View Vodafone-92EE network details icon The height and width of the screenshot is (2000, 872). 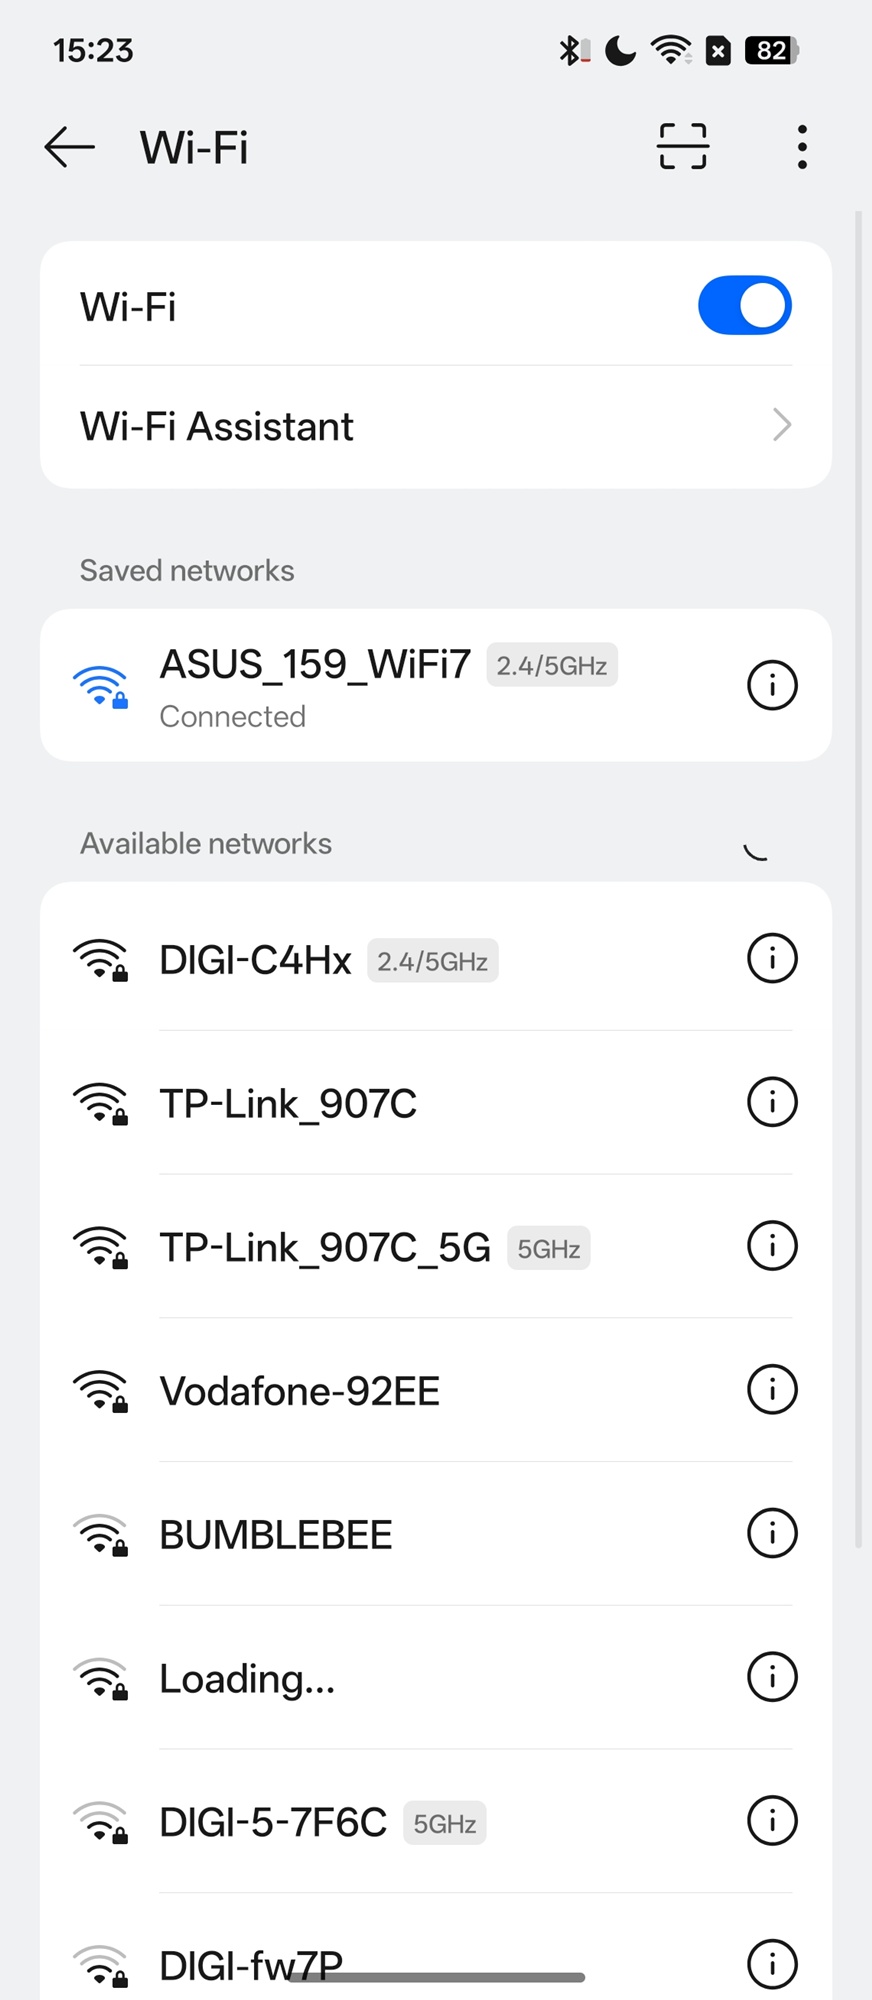coord(772,1390)
